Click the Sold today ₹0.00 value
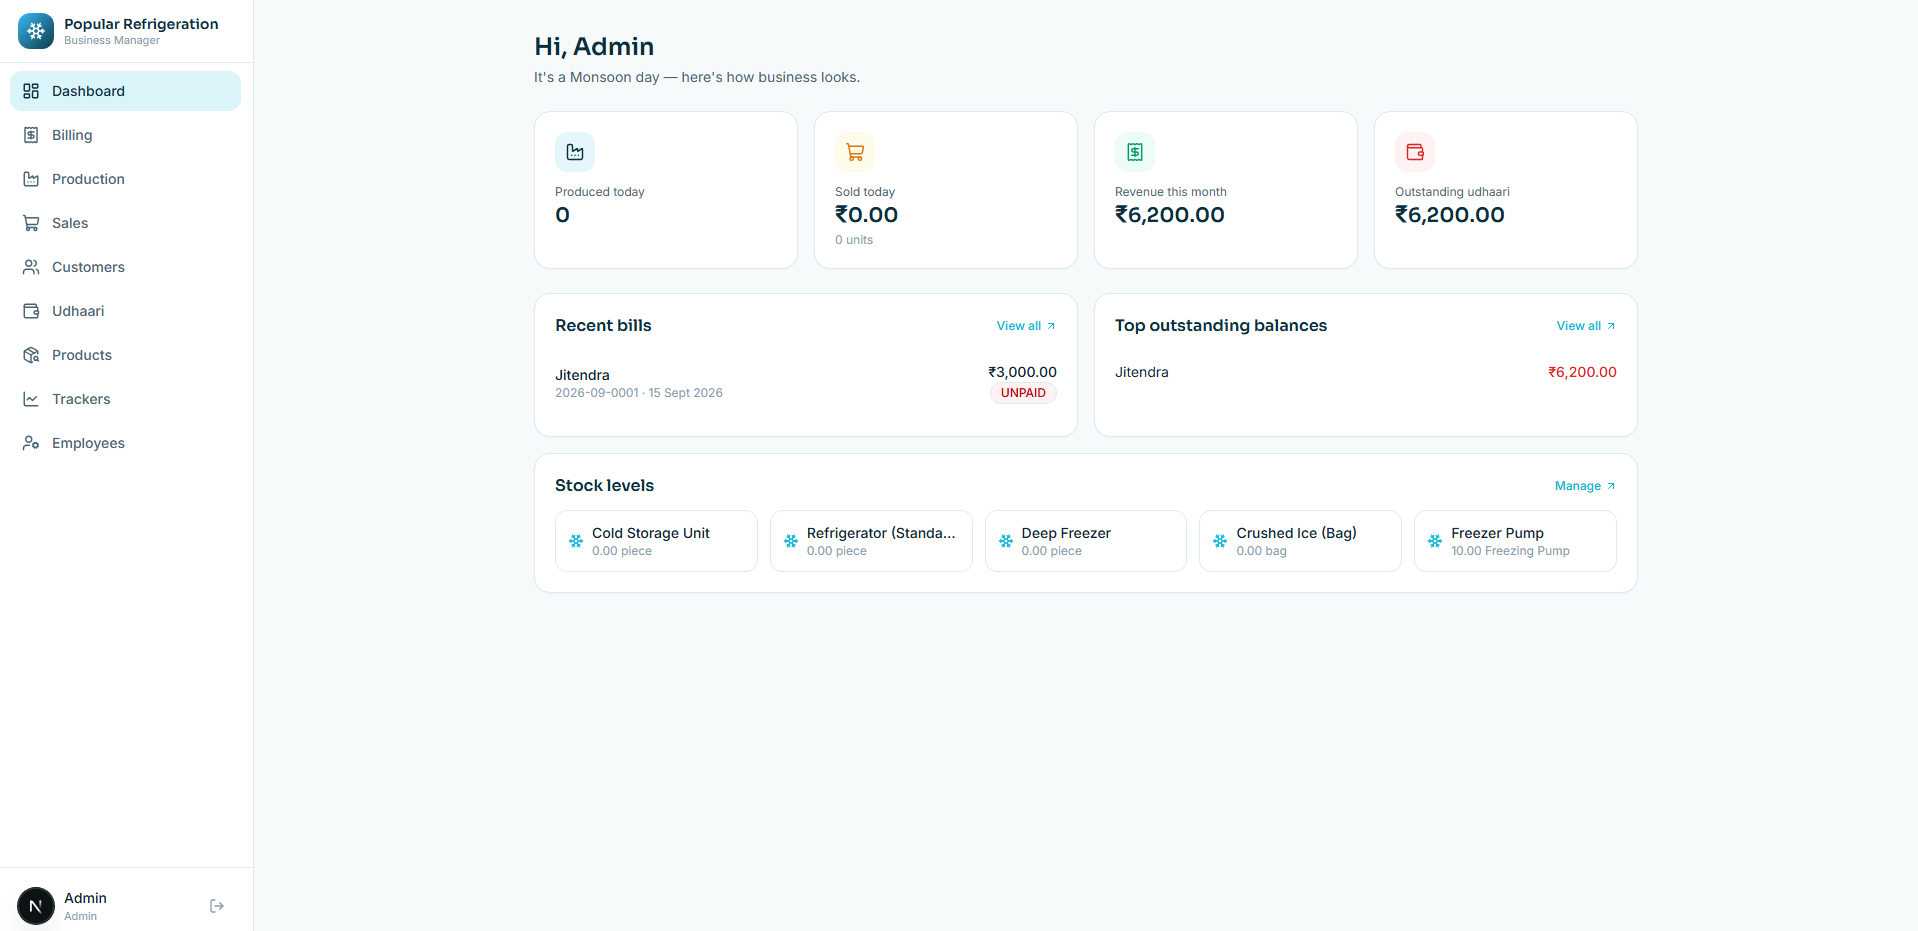This screenshot has height=931, width=1918. point(866,215)
